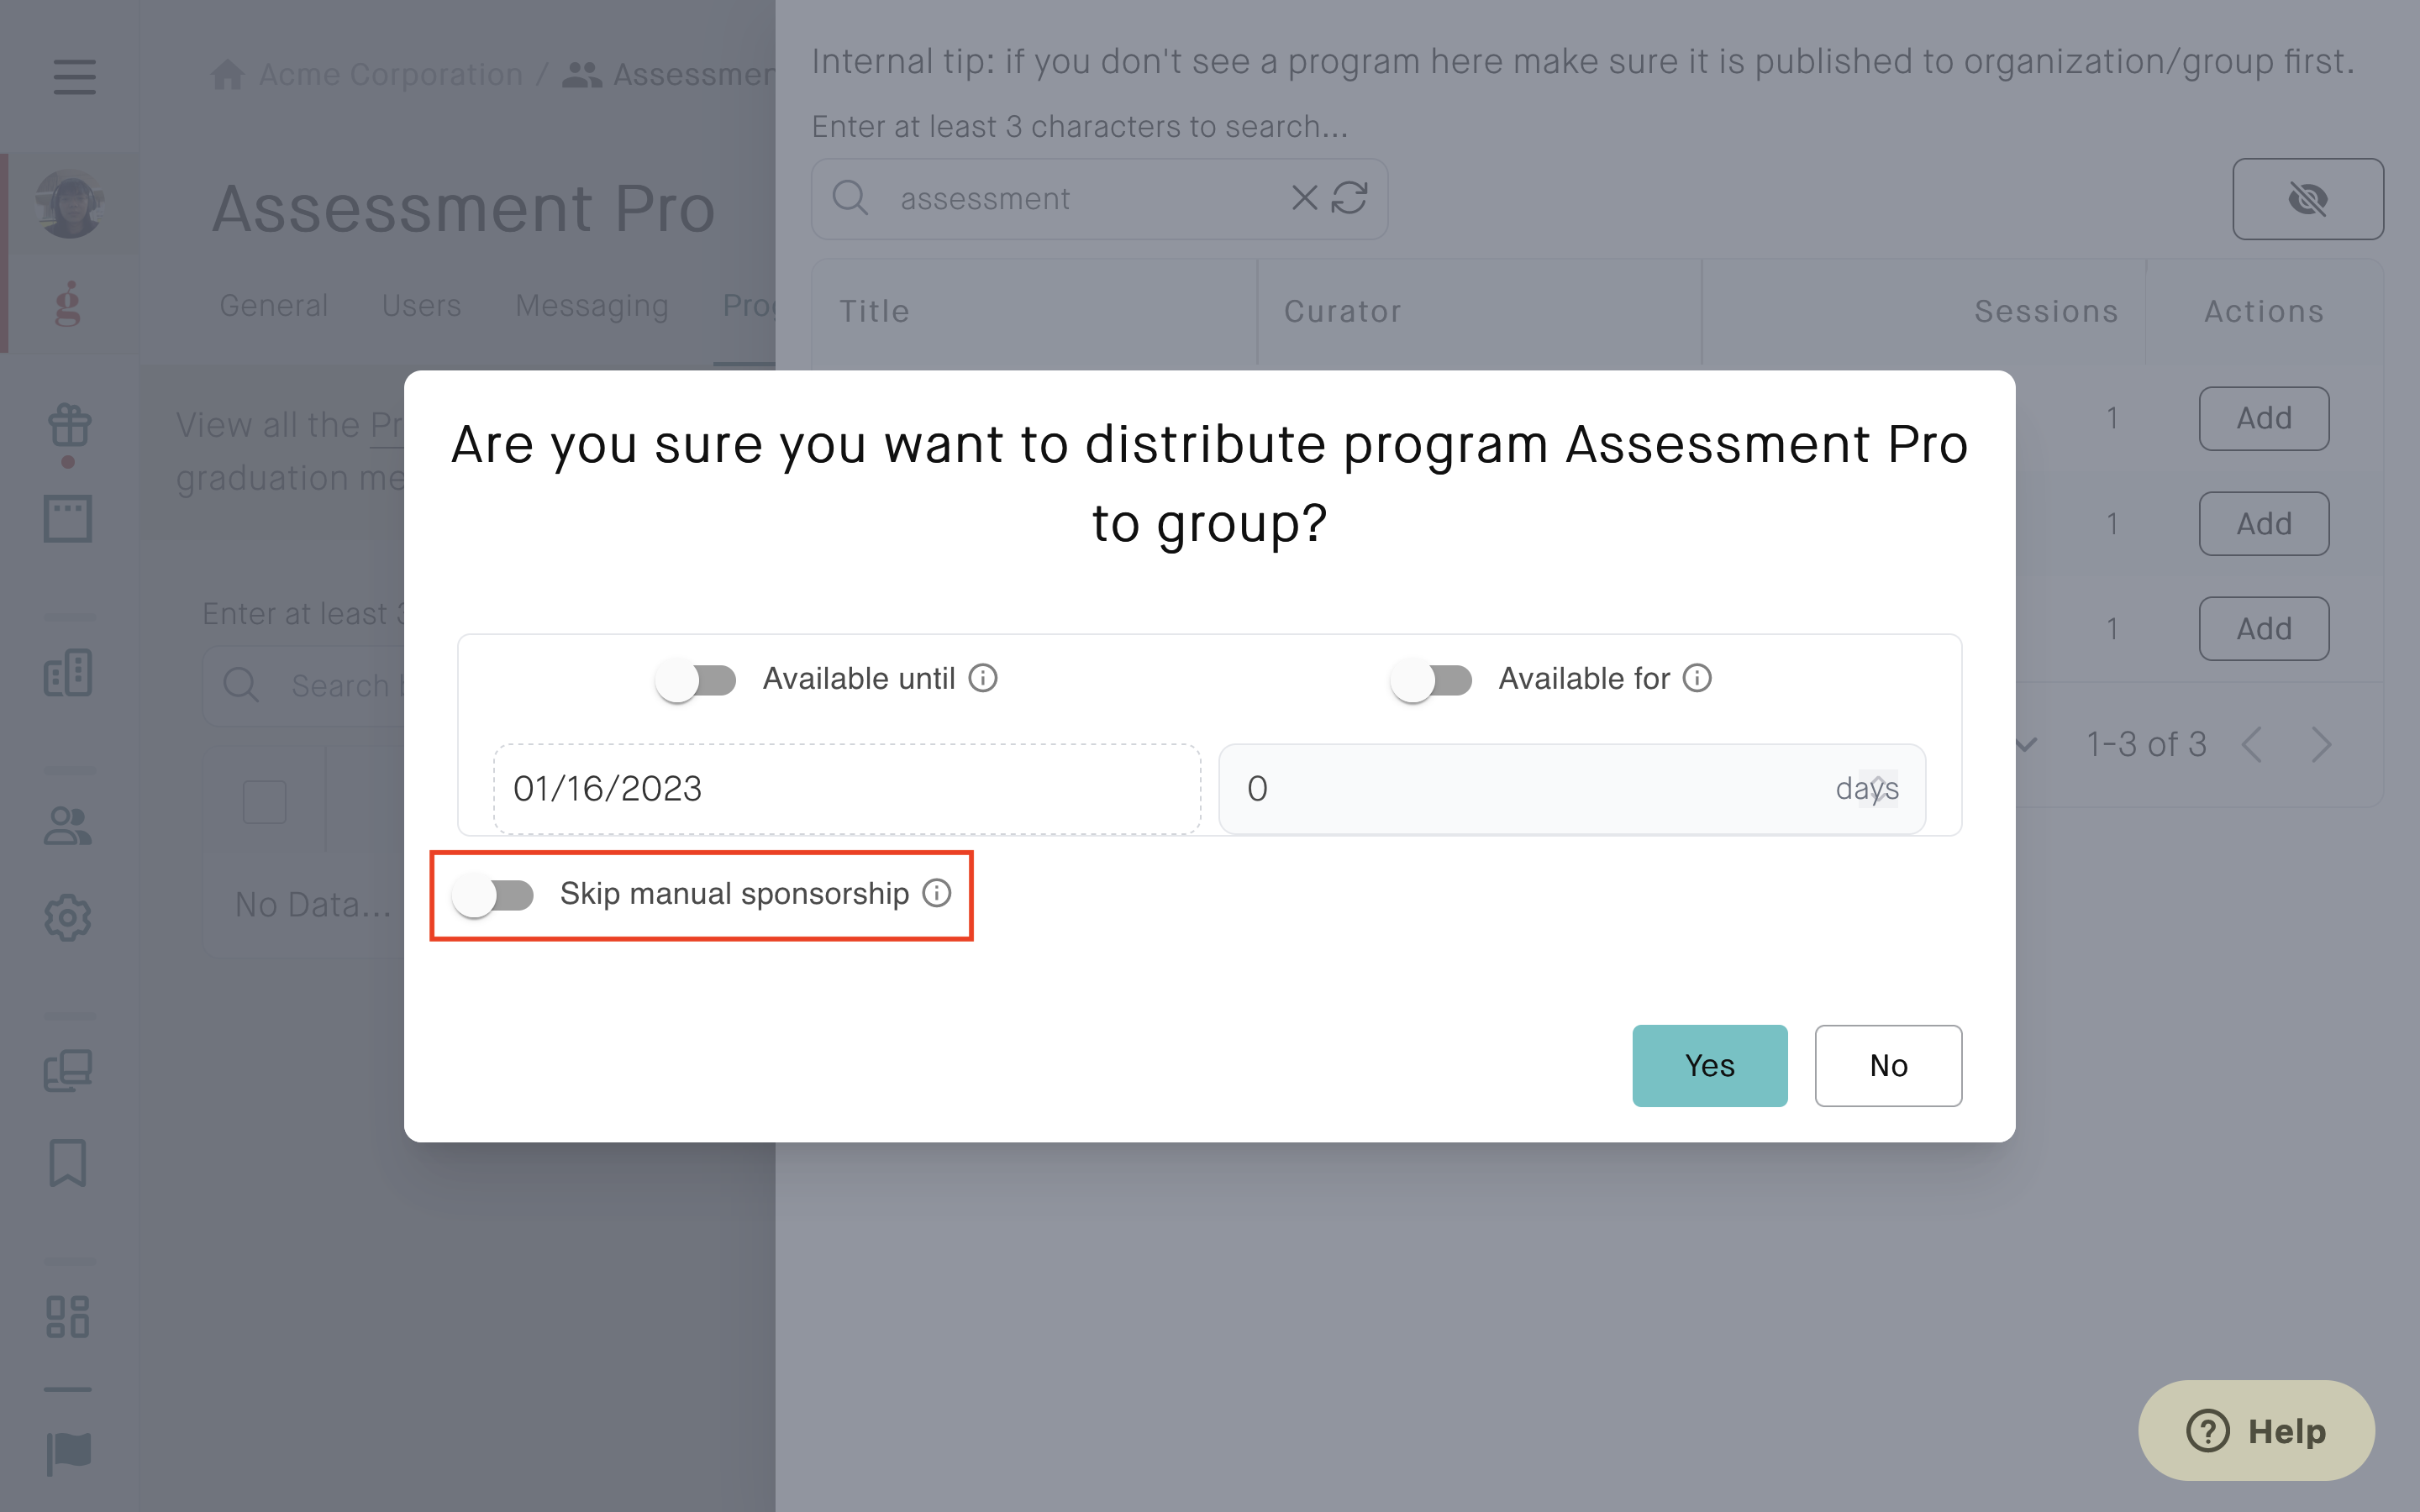The height and width of the screenshot is (1512, 2420).
Task: Go to next page with right chevron
Action: tap(2321, 744)
